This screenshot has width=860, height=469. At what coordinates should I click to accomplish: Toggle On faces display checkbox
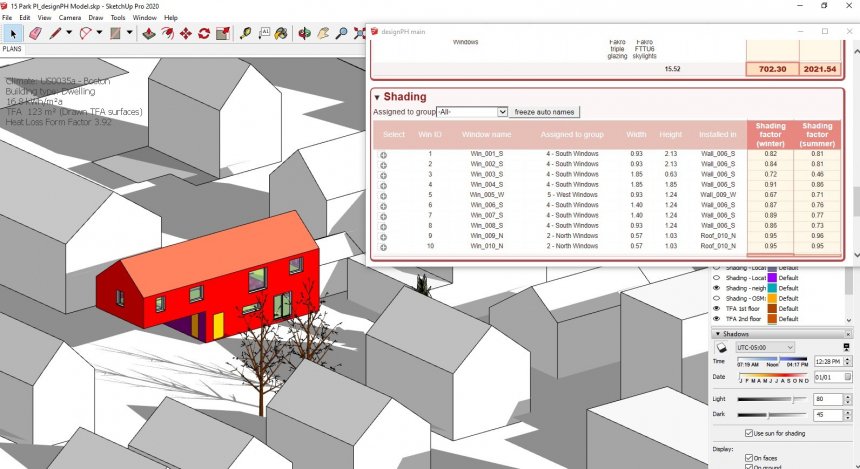tap(749, 457)
